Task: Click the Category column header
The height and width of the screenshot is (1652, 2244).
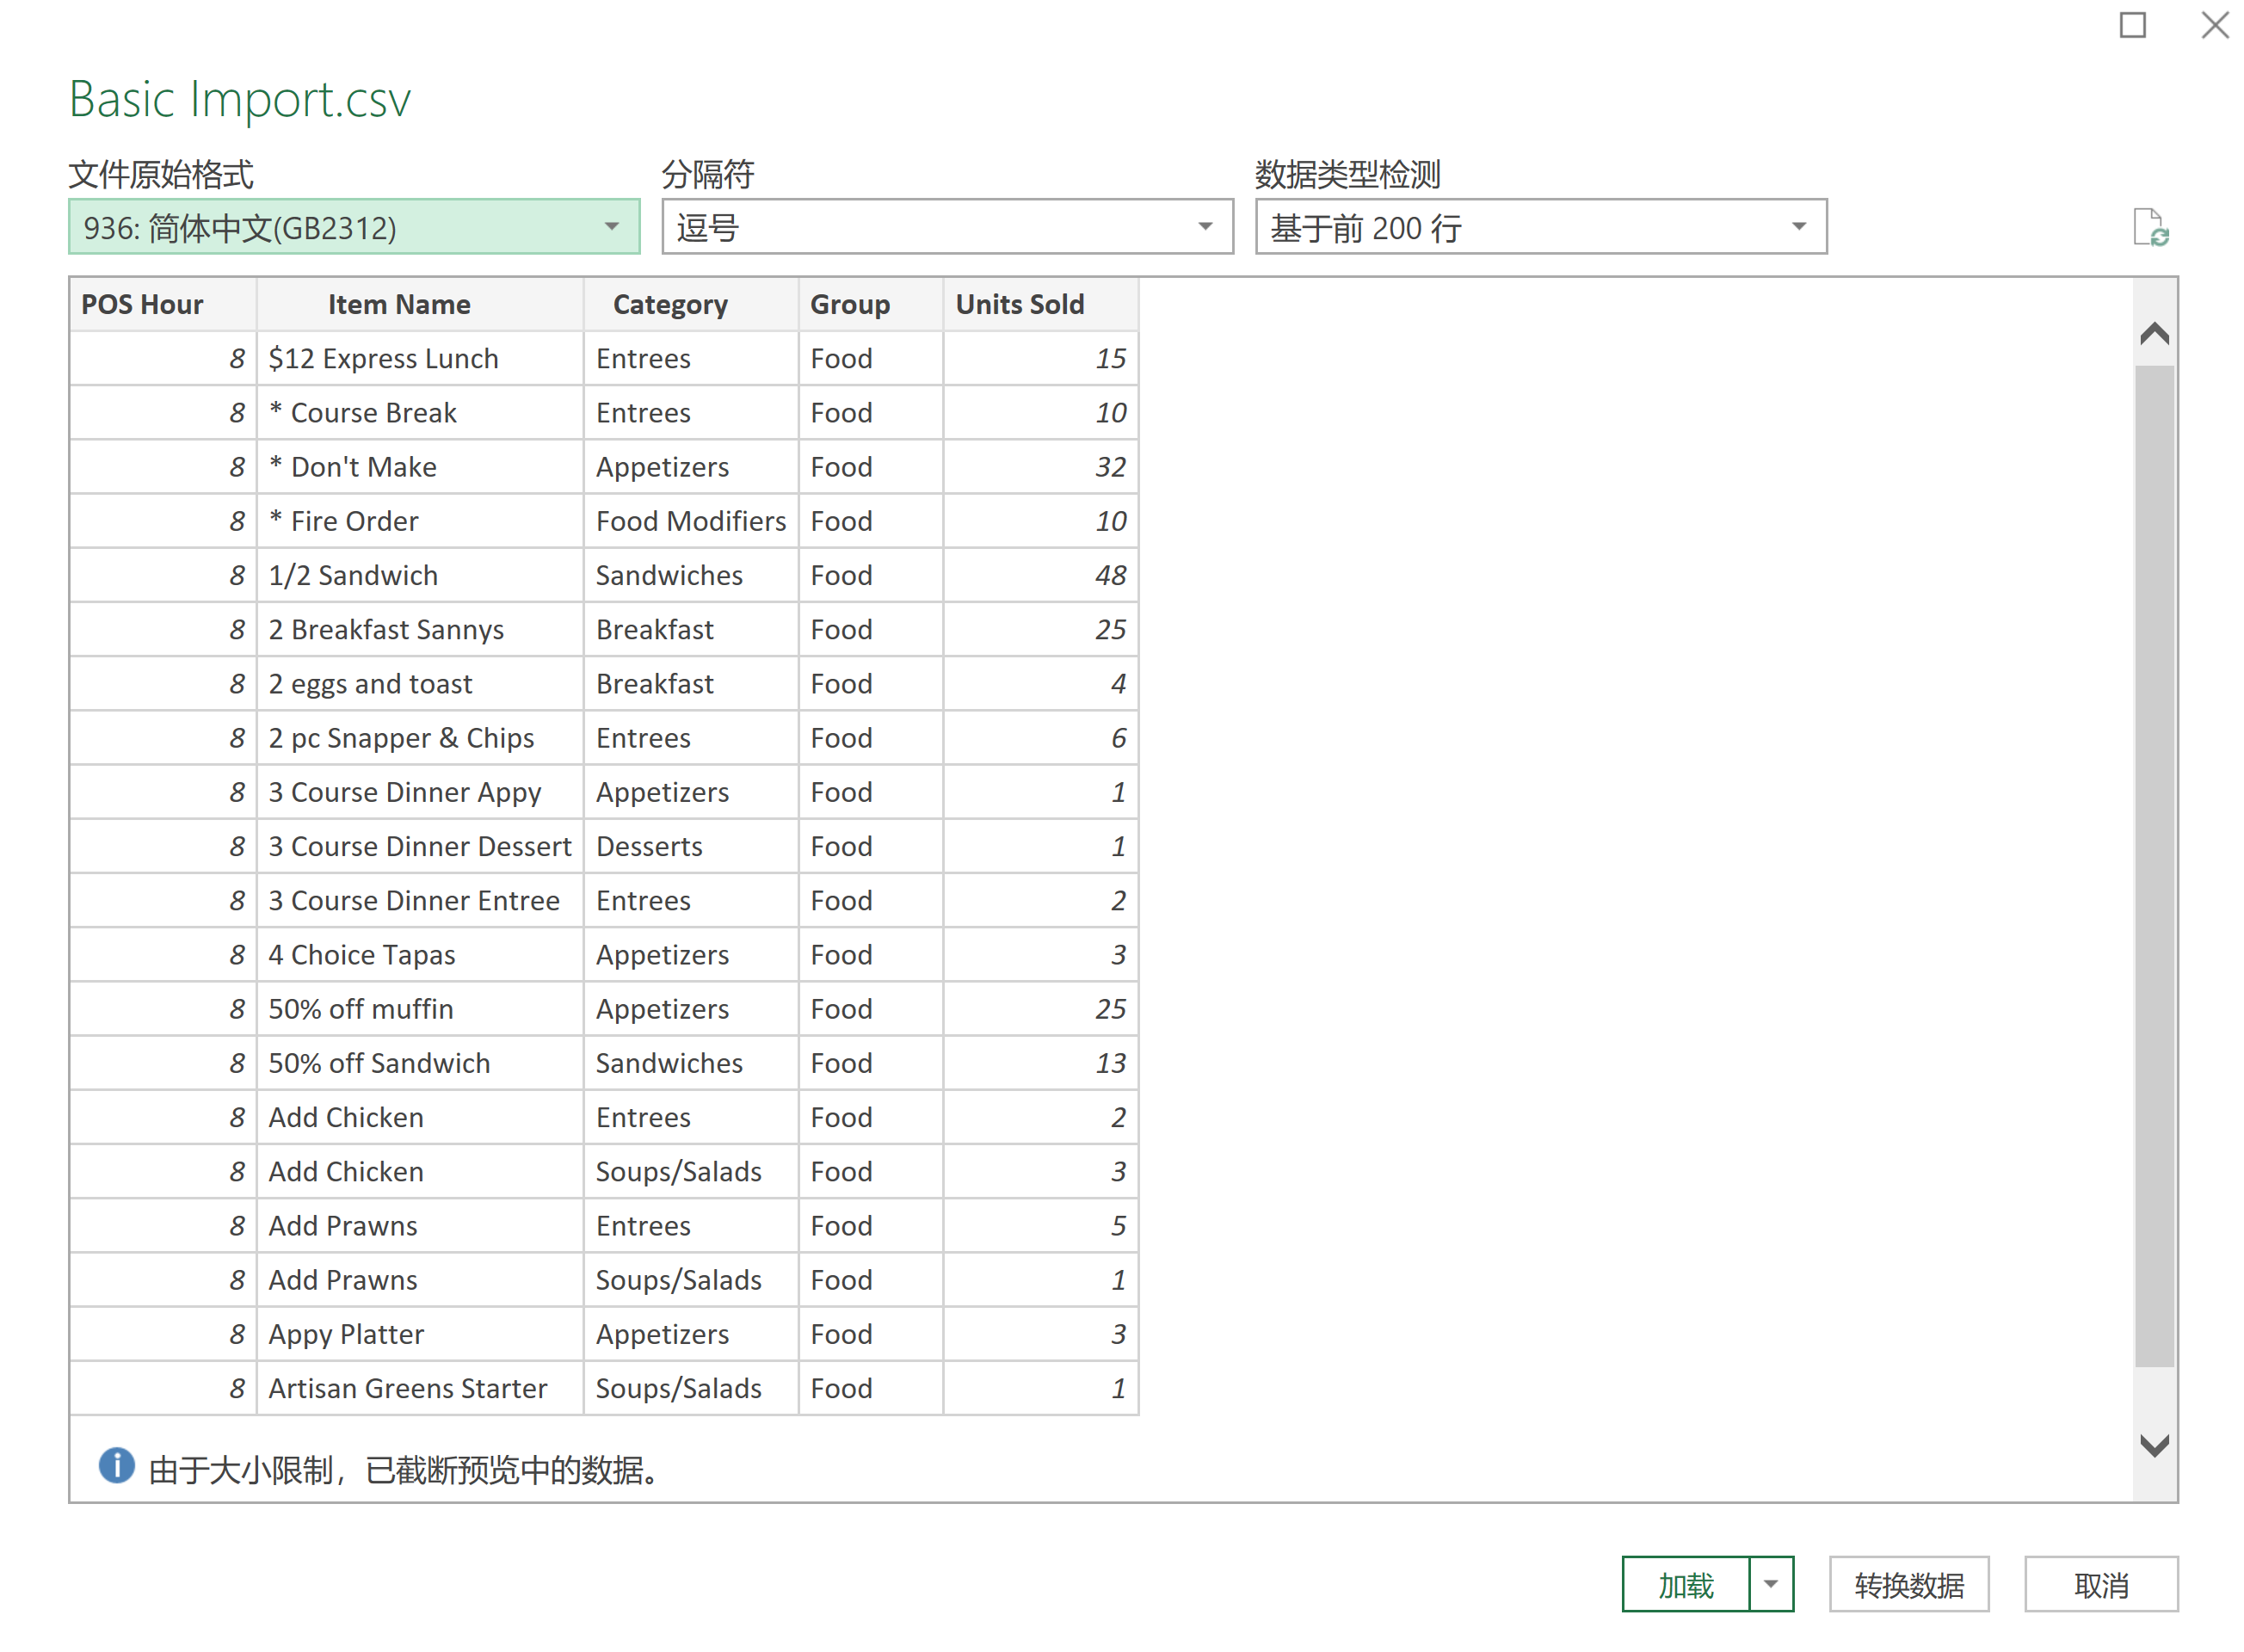Action: (670, 304)
